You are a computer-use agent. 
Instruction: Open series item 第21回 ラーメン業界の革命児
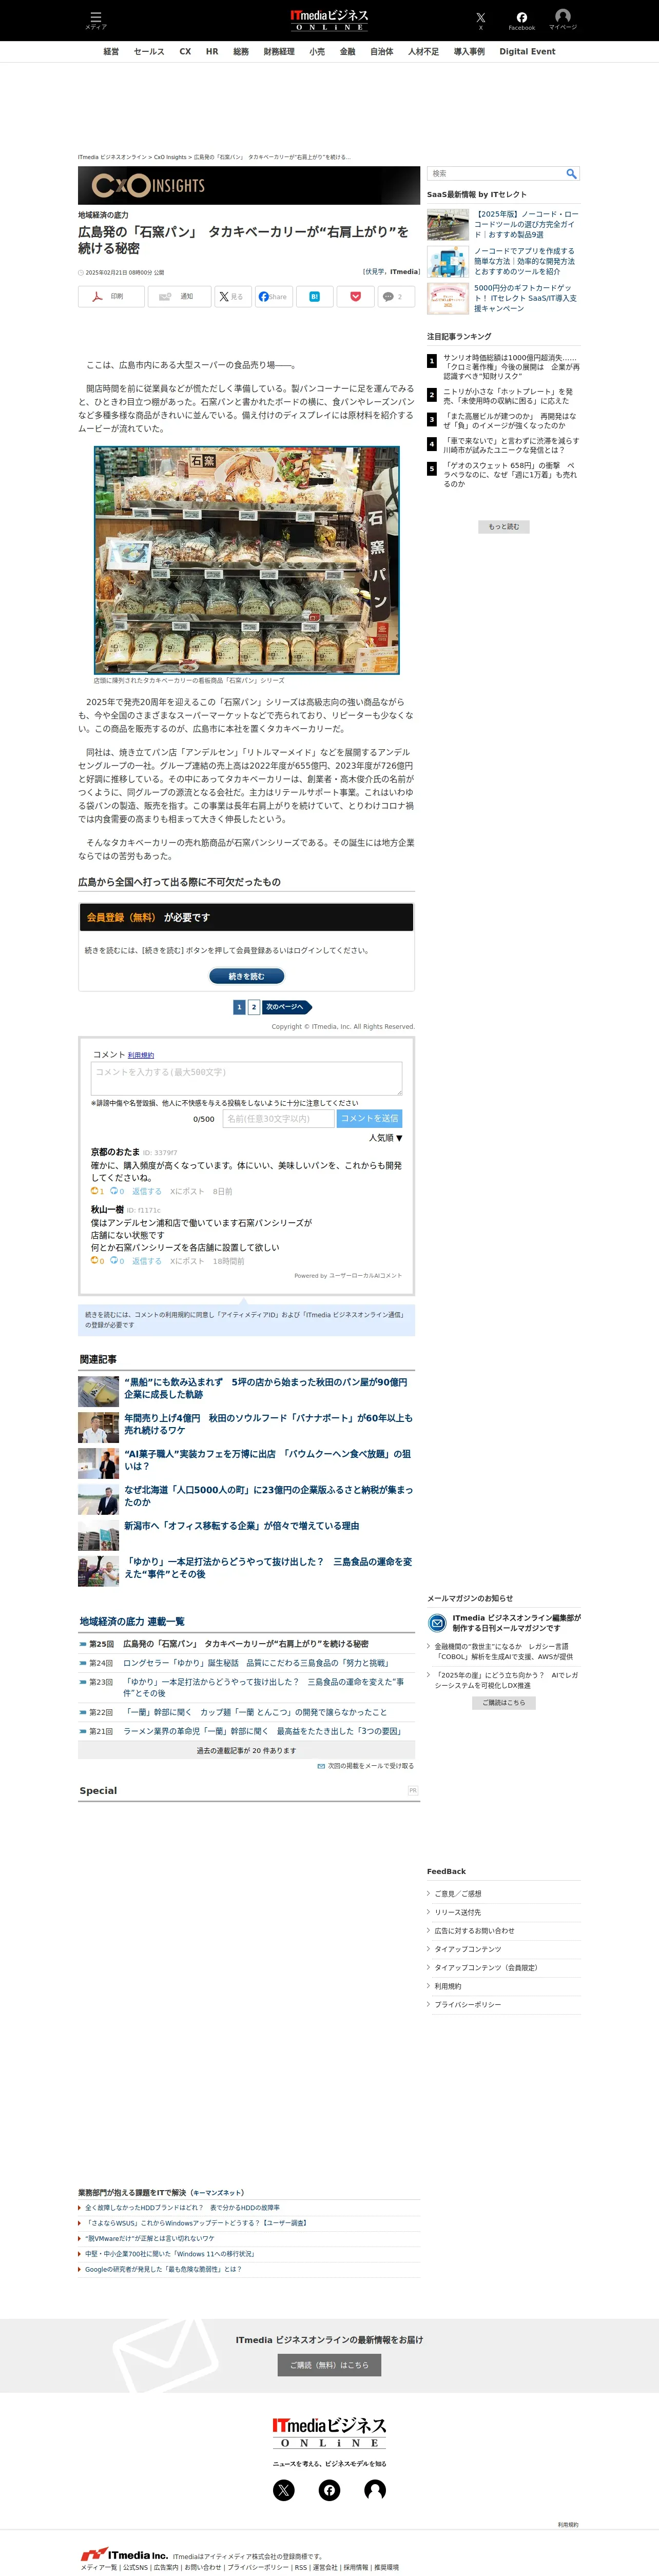pos(262,1731)
